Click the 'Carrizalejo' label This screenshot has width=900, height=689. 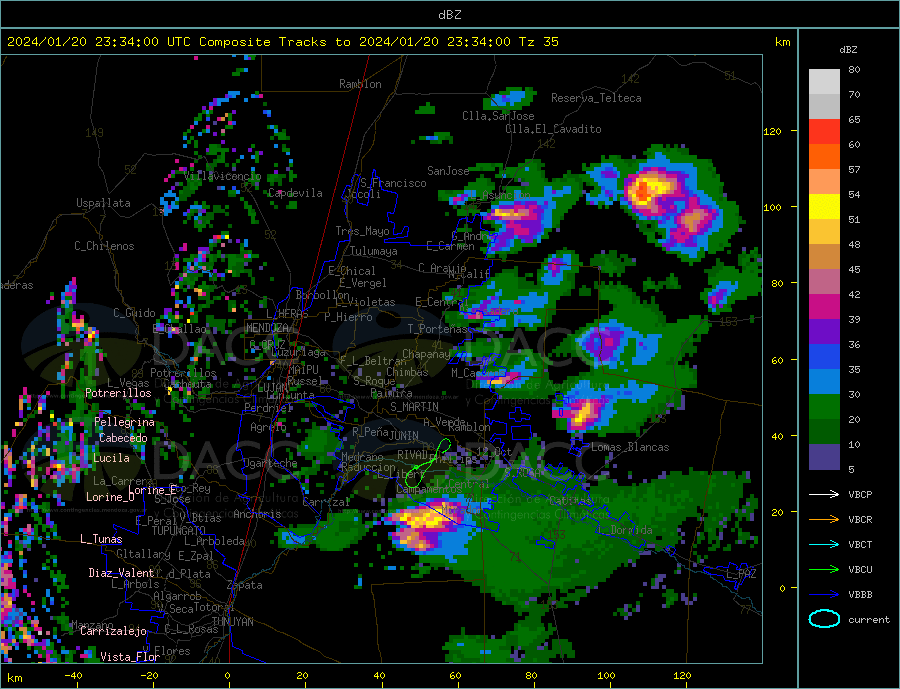coord(113,632)
